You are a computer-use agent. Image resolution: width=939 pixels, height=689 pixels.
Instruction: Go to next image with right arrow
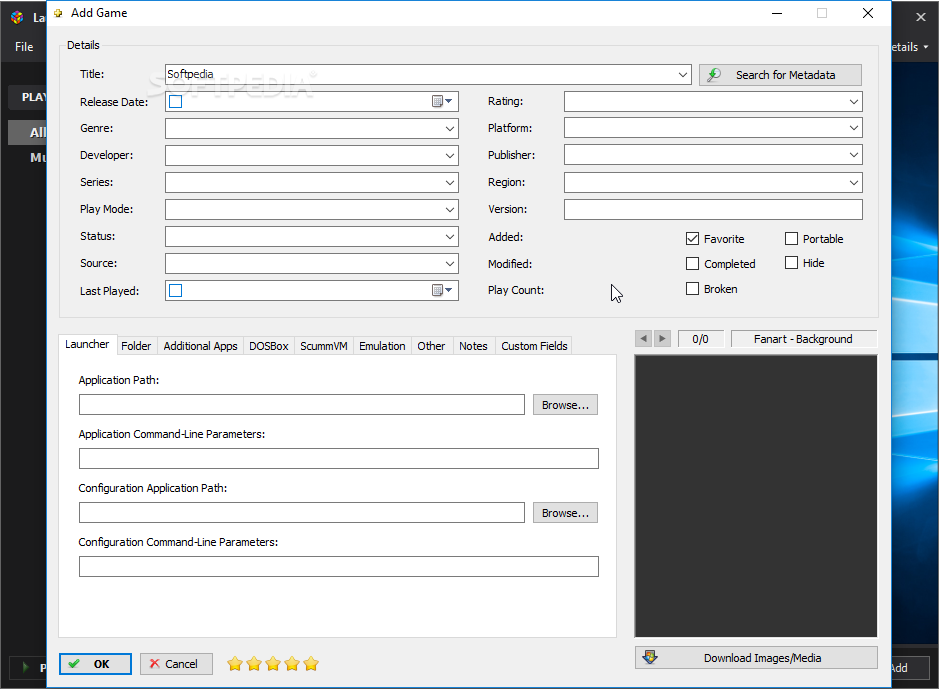[662, 339]
